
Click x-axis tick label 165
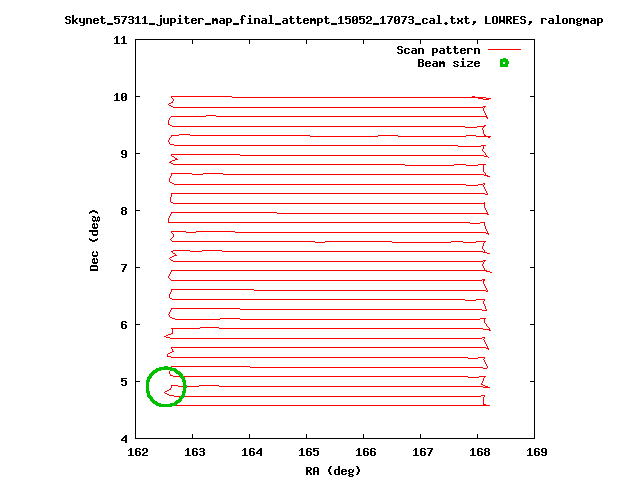(x=307, y=452)
